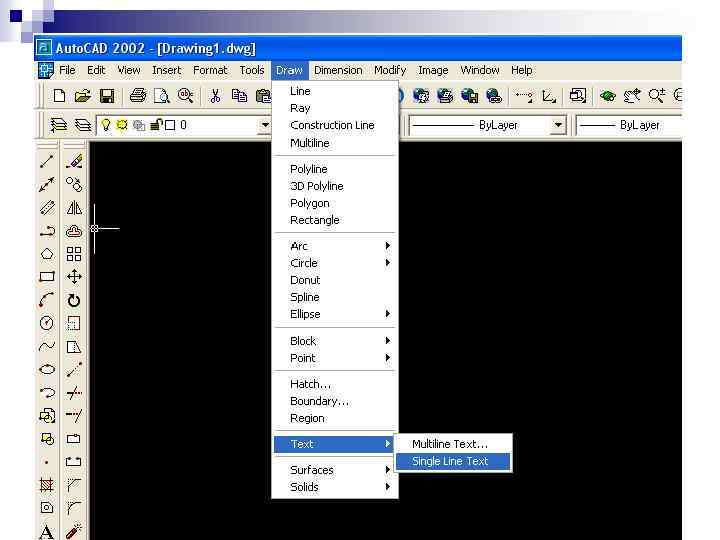Viewport: 720px width, 540px height.
Task: Open the layer list dropdown arrow
Action: pos(265,125)
